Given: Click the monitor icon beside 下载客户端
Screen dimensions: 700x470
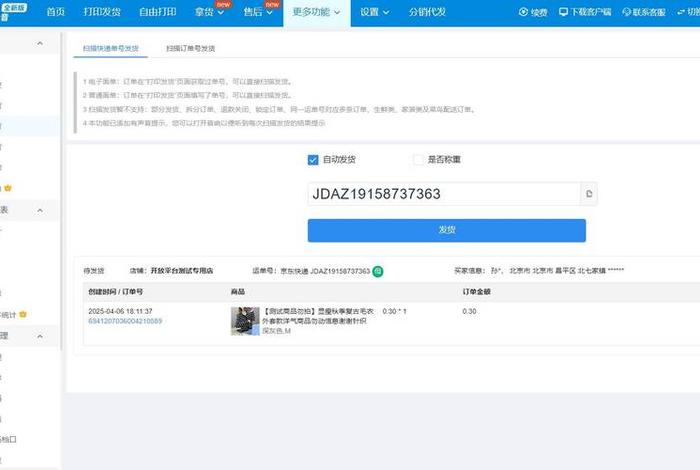Looking at the screenshot, I should (563, 12).
